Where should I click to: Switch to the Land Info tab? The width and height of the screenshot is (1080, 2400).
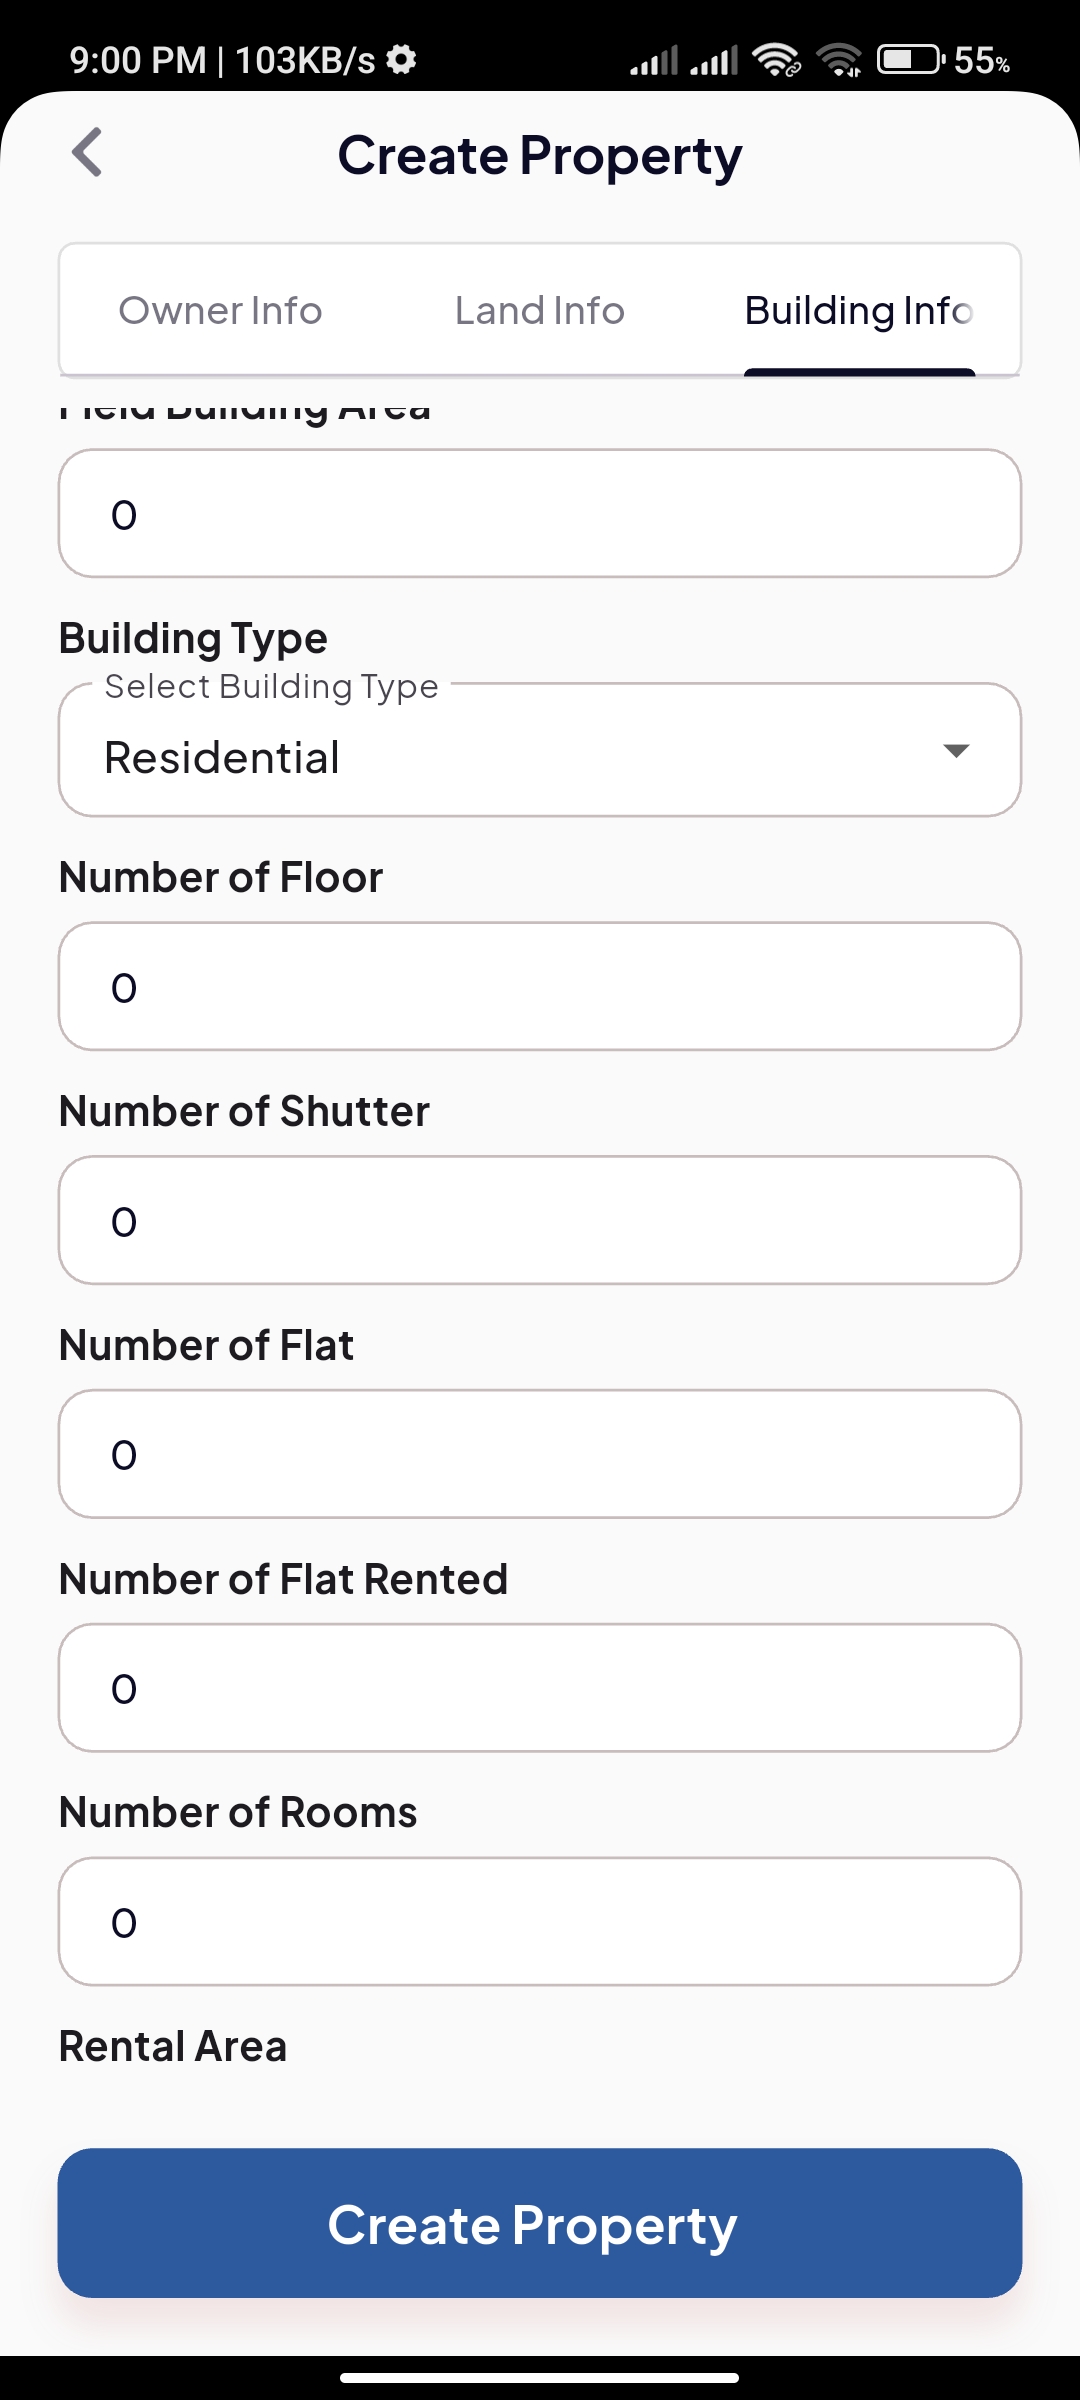pos(540,311)
